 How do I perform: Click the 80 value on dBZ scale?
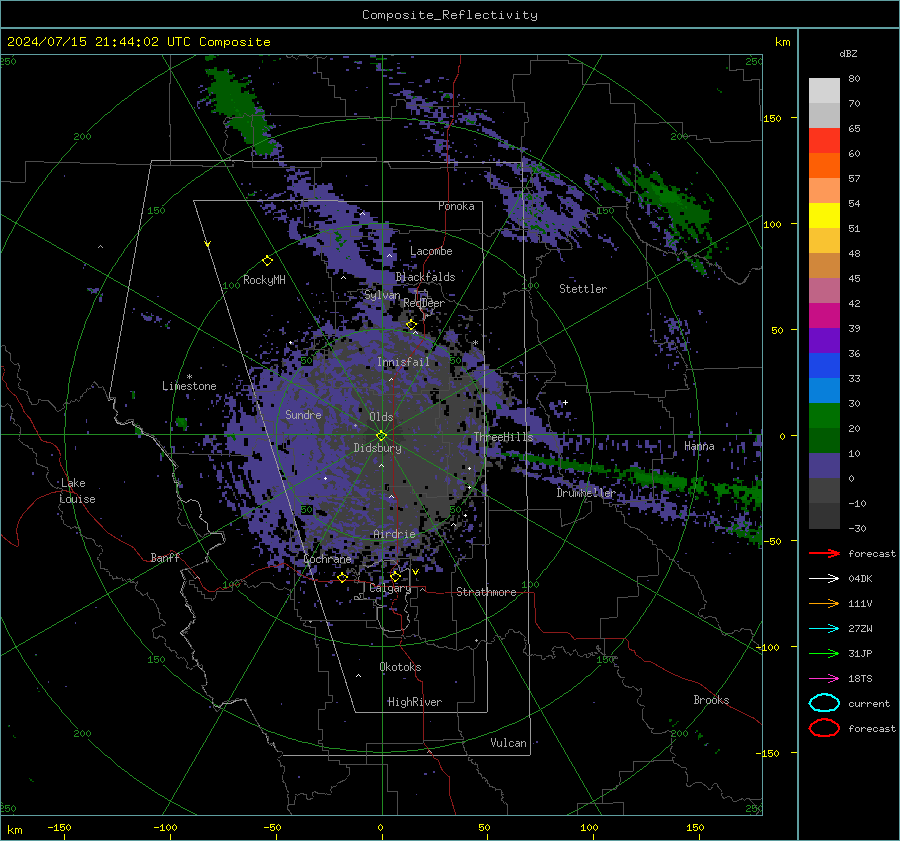pos(854,79)
